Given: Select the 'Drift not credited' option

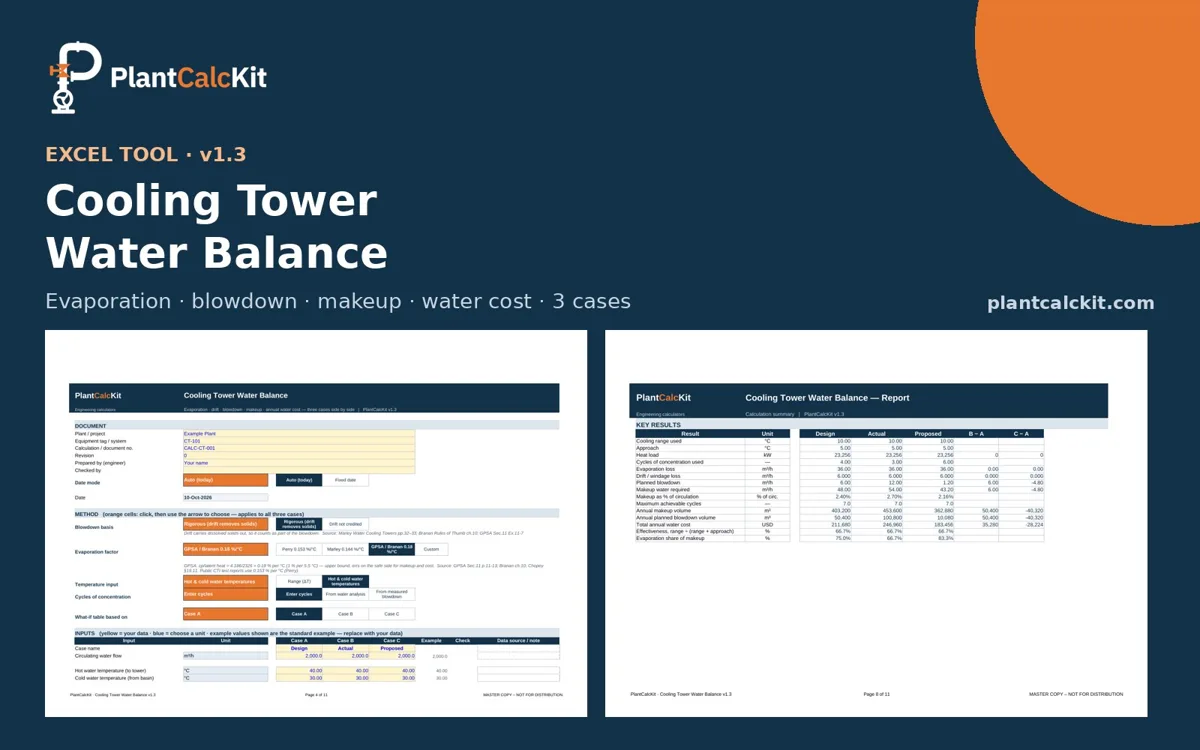Looking at the screenshot, I should 345,524.
